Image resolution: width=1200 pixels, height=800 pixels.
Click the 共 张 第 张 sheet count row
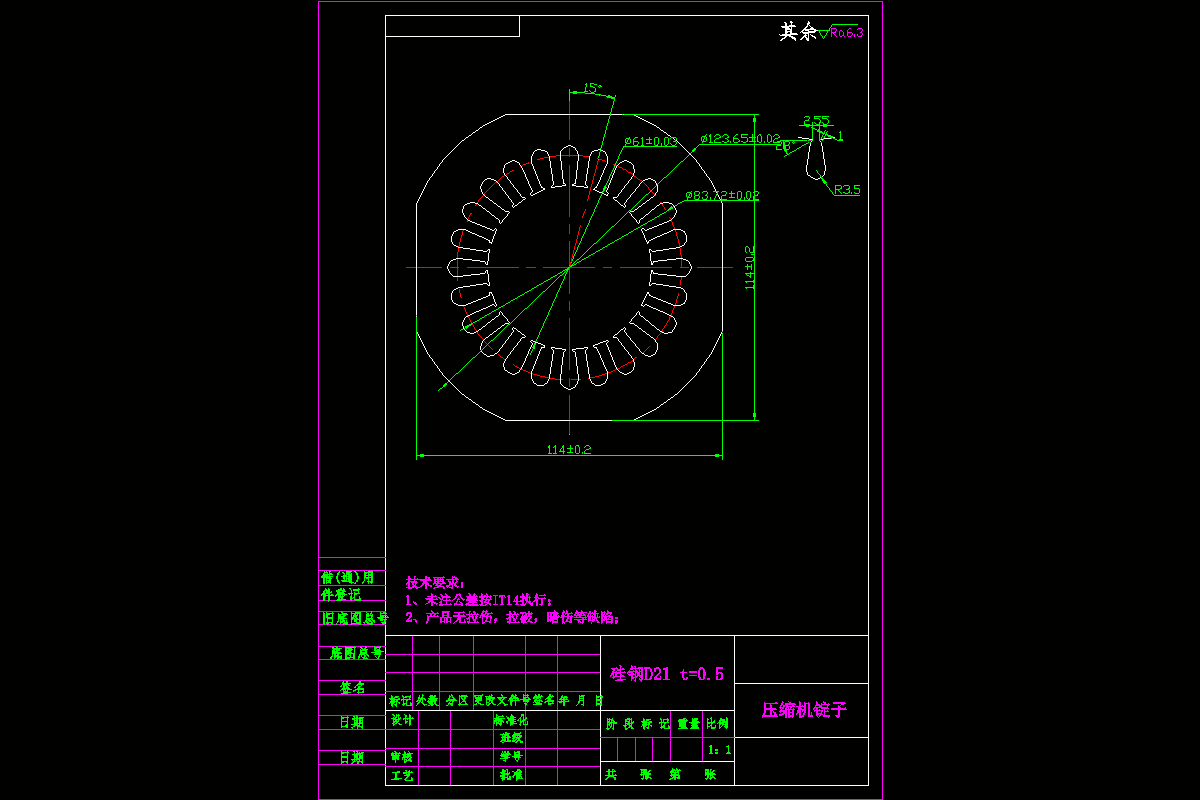tap(661, 775)
